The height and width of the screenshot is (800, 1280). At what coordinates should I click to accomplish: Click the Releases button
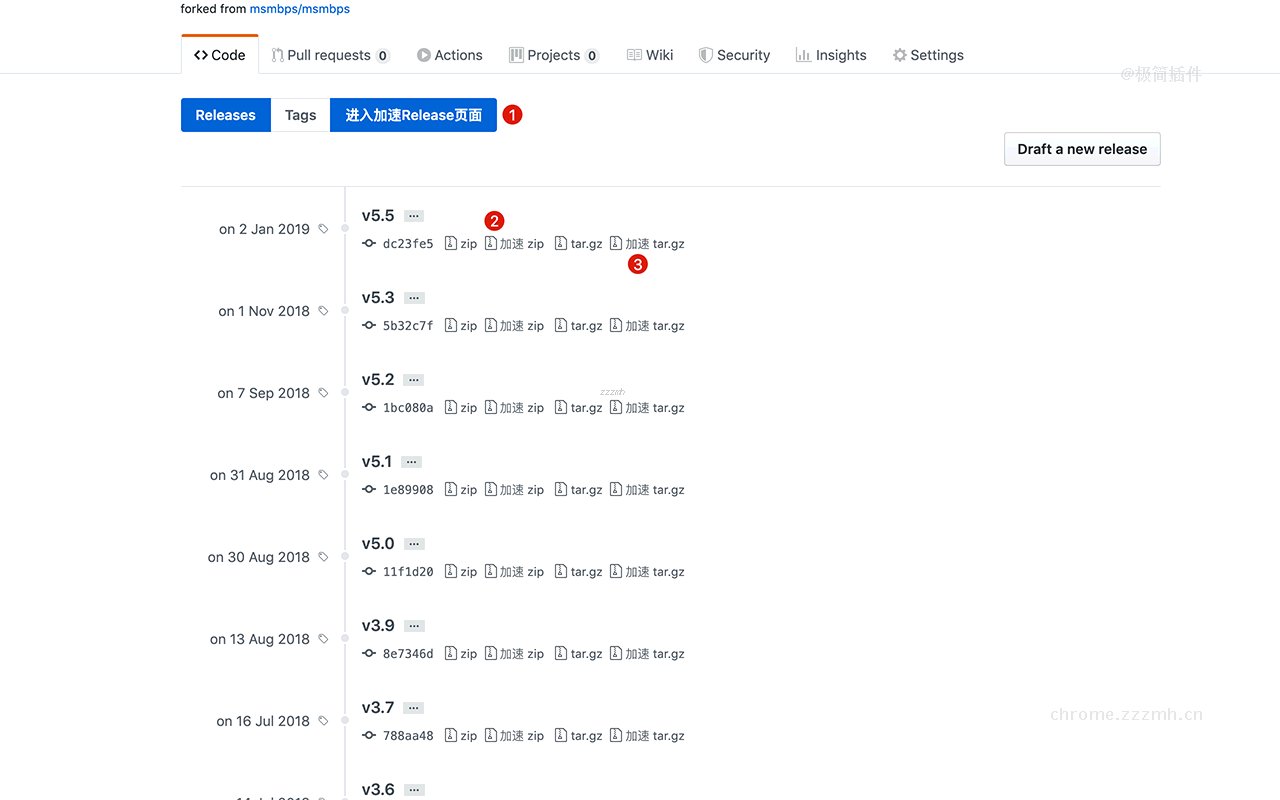click(x=225, y=115)
